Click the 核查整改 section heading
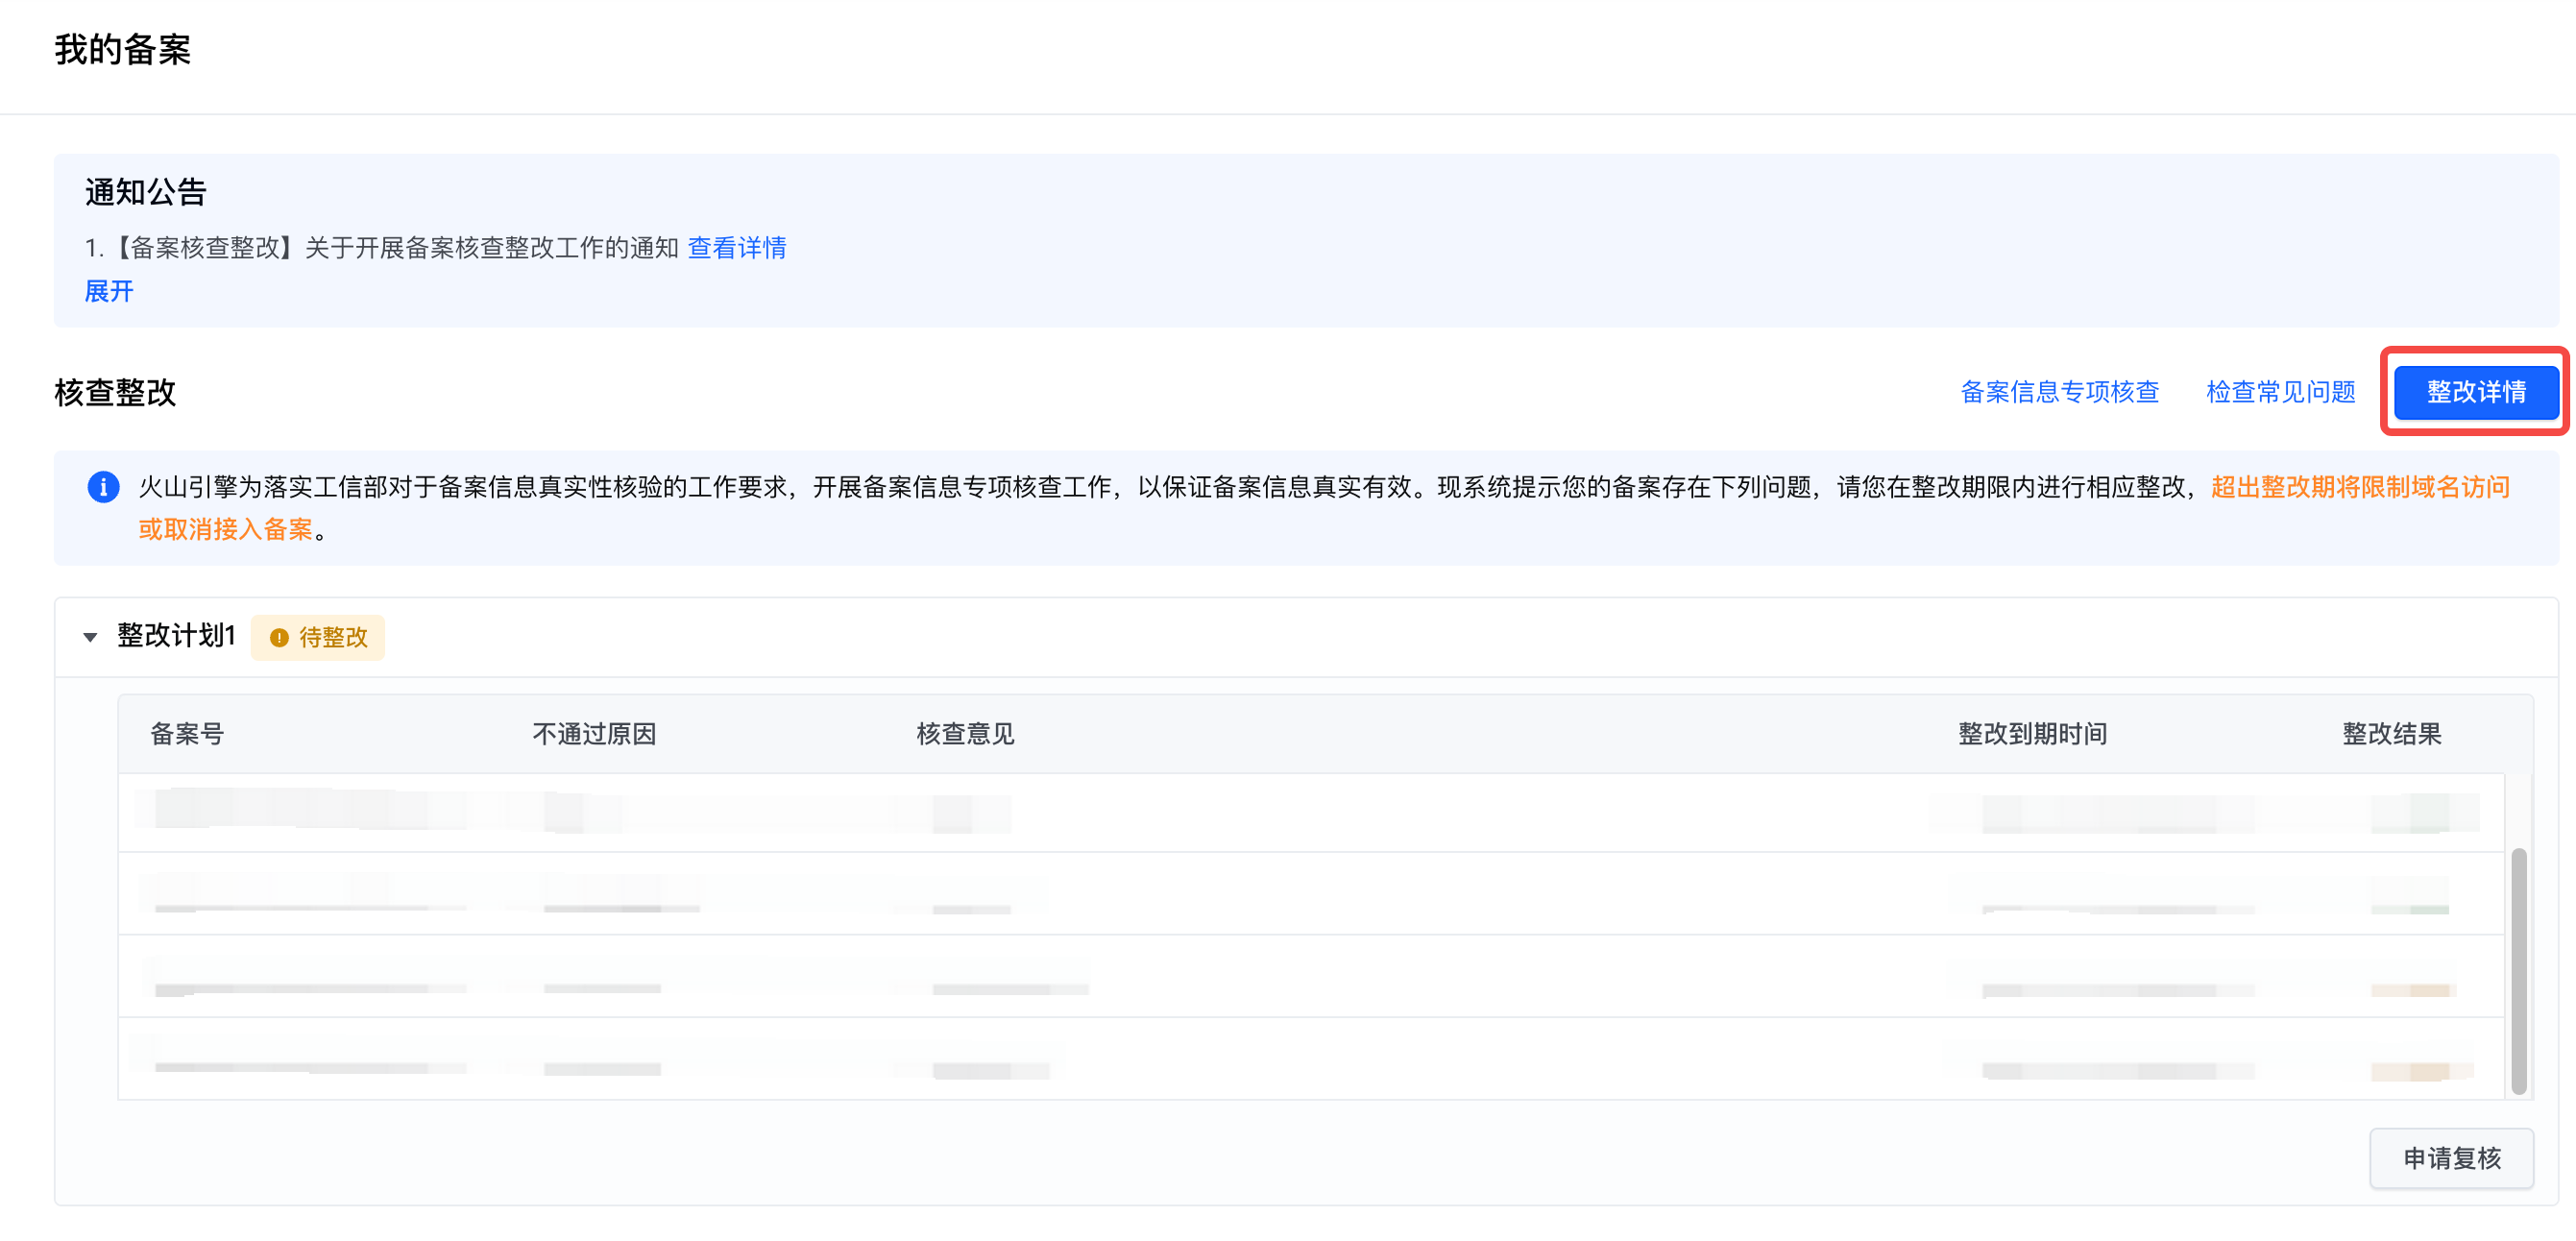Viewport: 2576px width, 1241px height. (x=116, y=392)
